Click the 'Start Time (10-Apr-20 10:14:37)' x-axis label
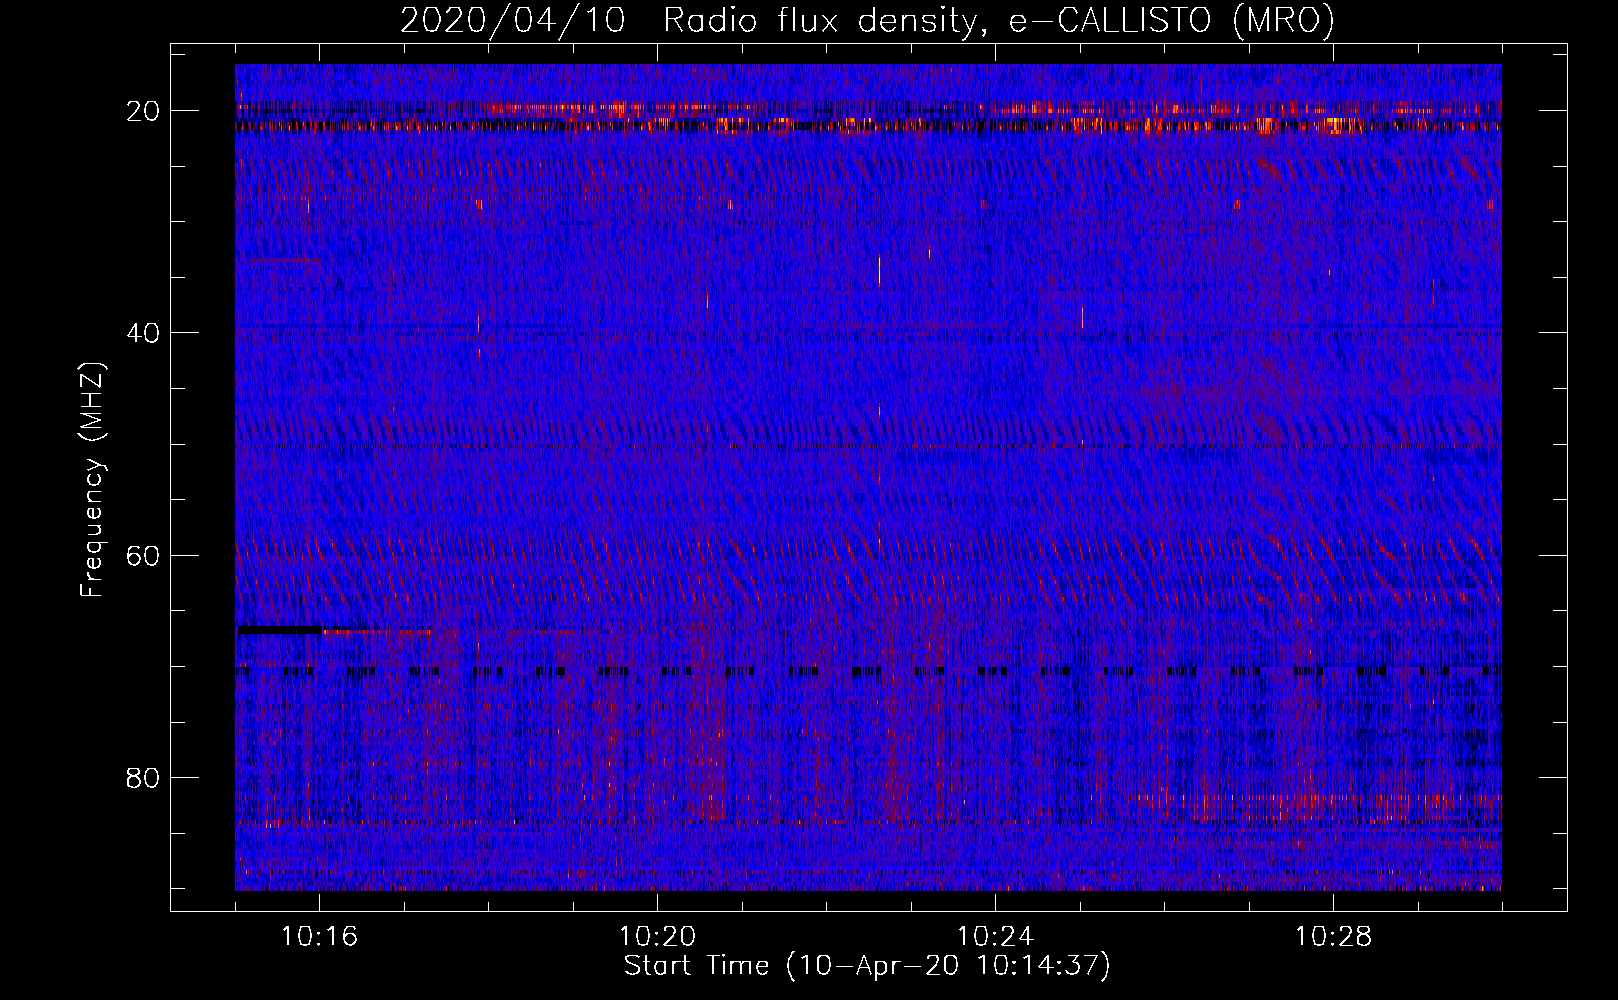 [x=867, y=966]
